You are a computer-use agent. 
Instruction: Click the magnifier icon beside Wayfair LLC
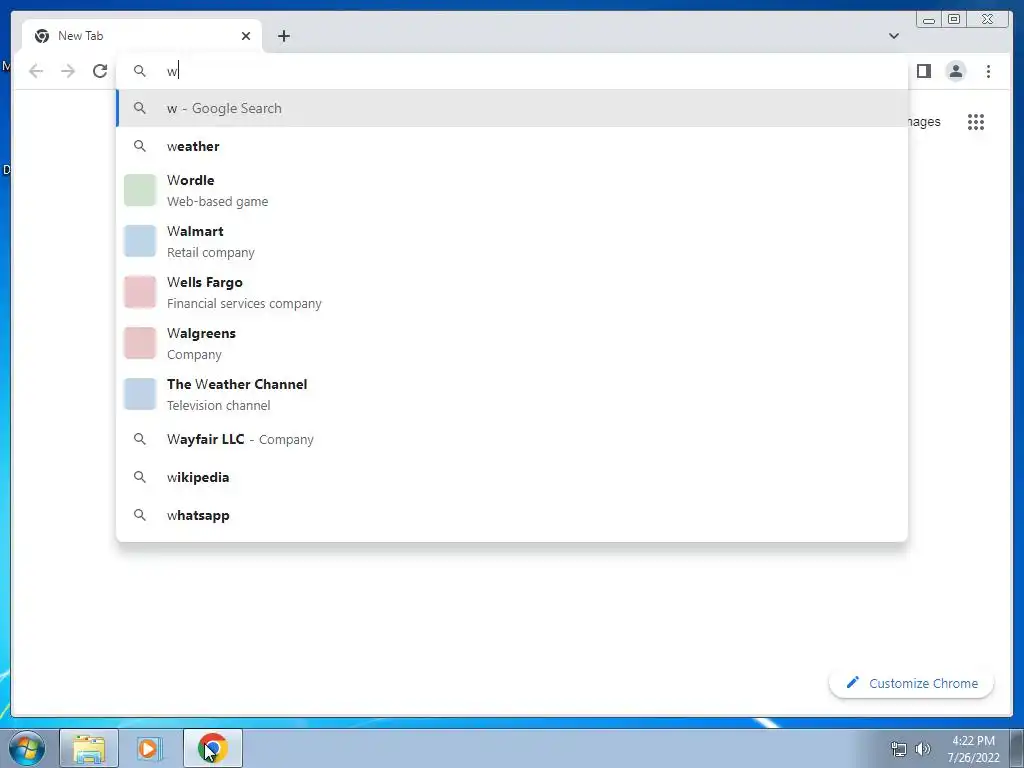(140, 440)
